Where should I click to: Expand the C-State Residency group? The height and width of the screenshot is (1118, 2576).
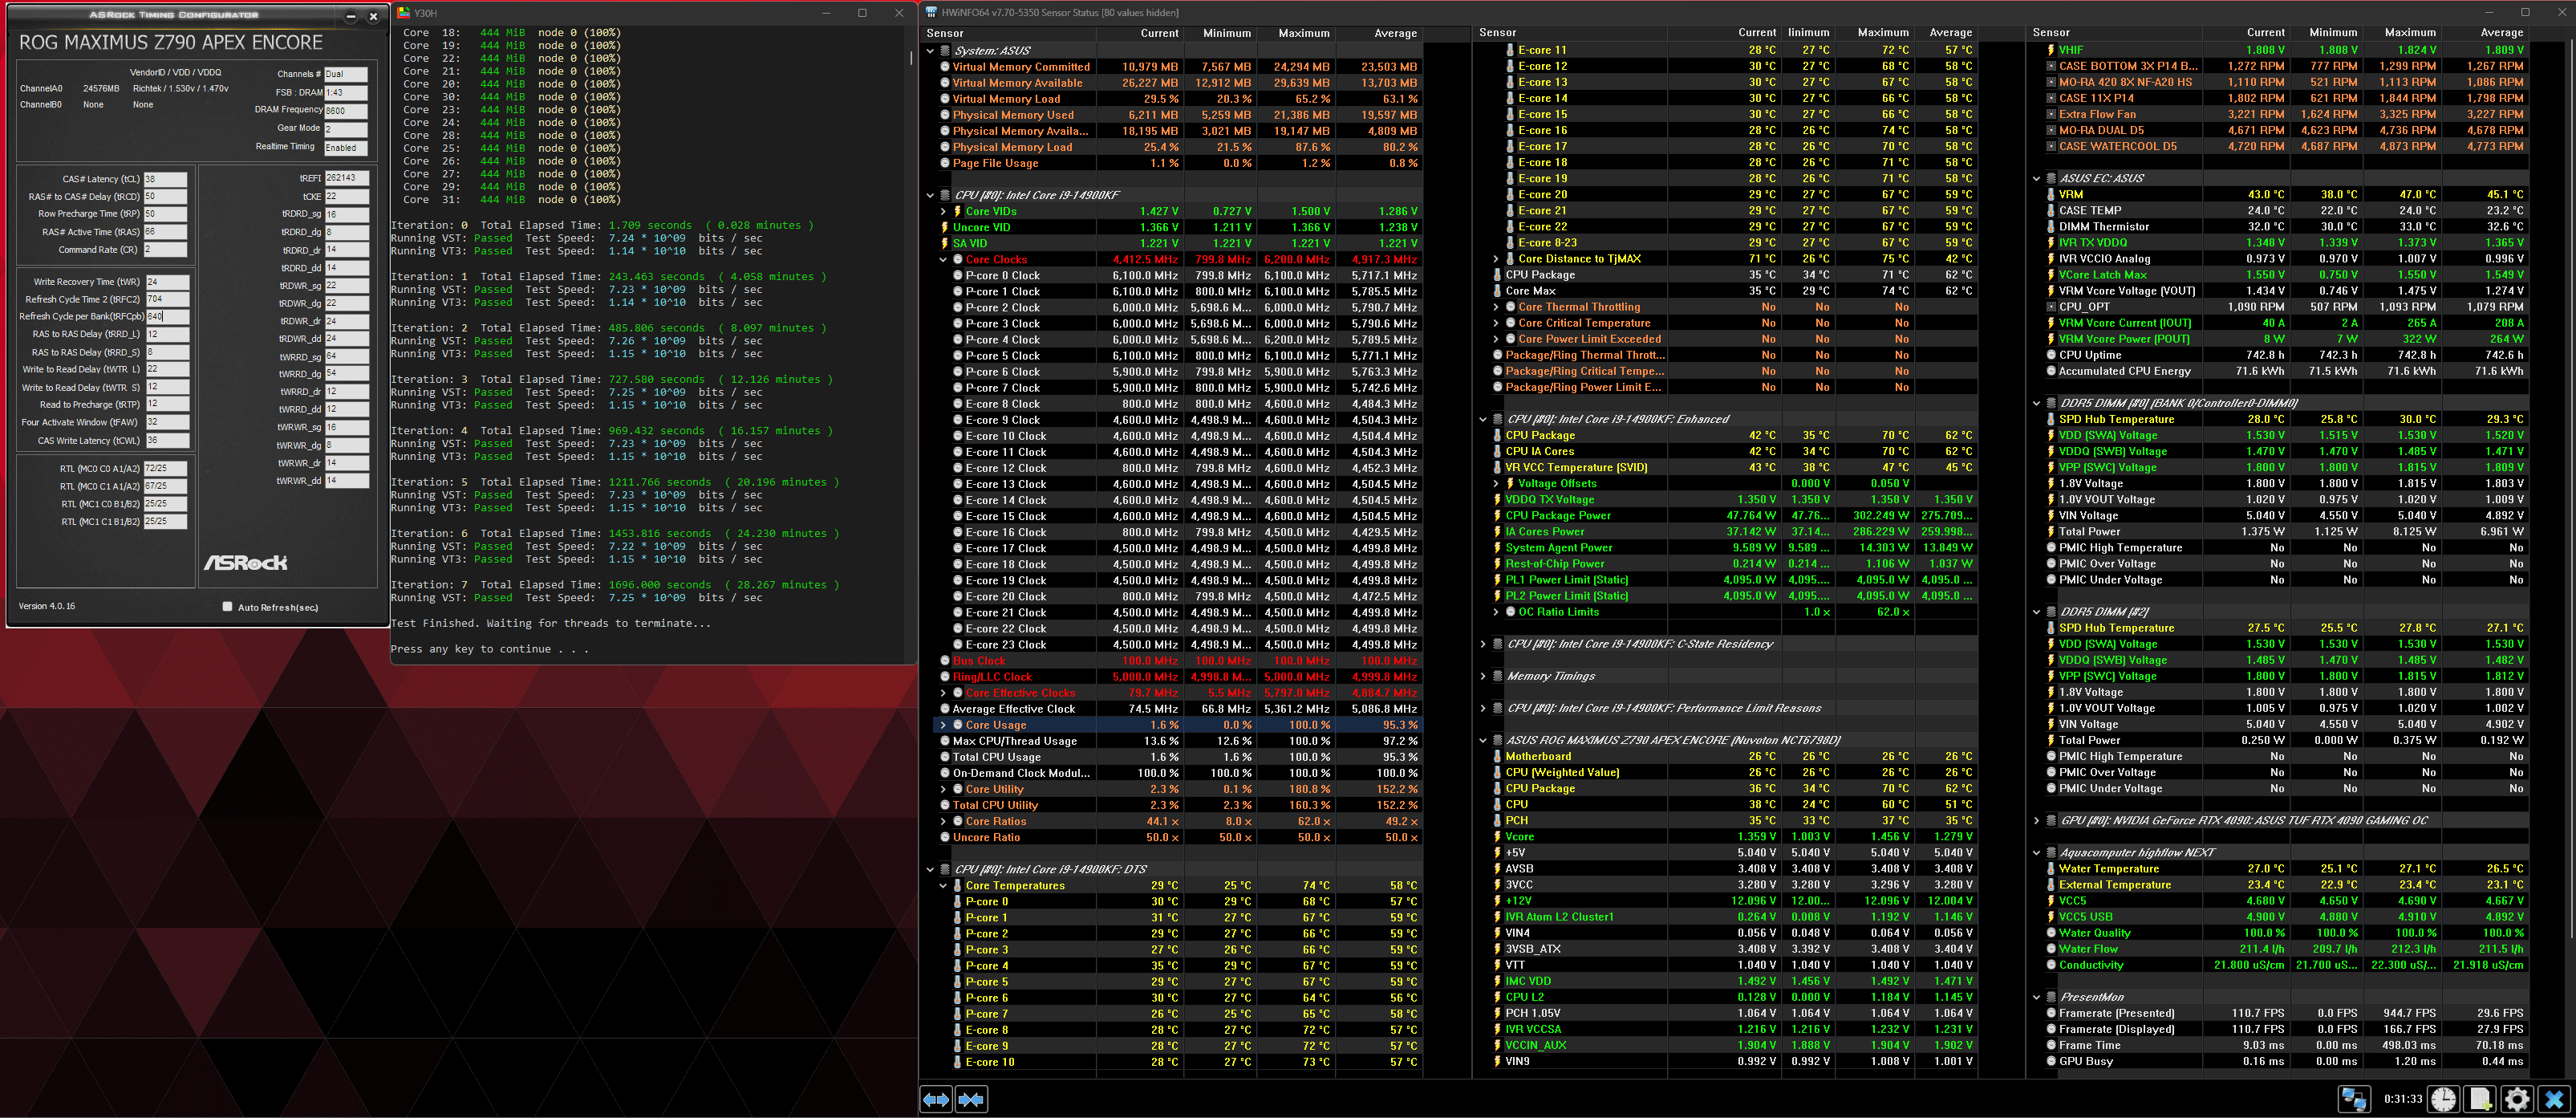coord(1483,644)
